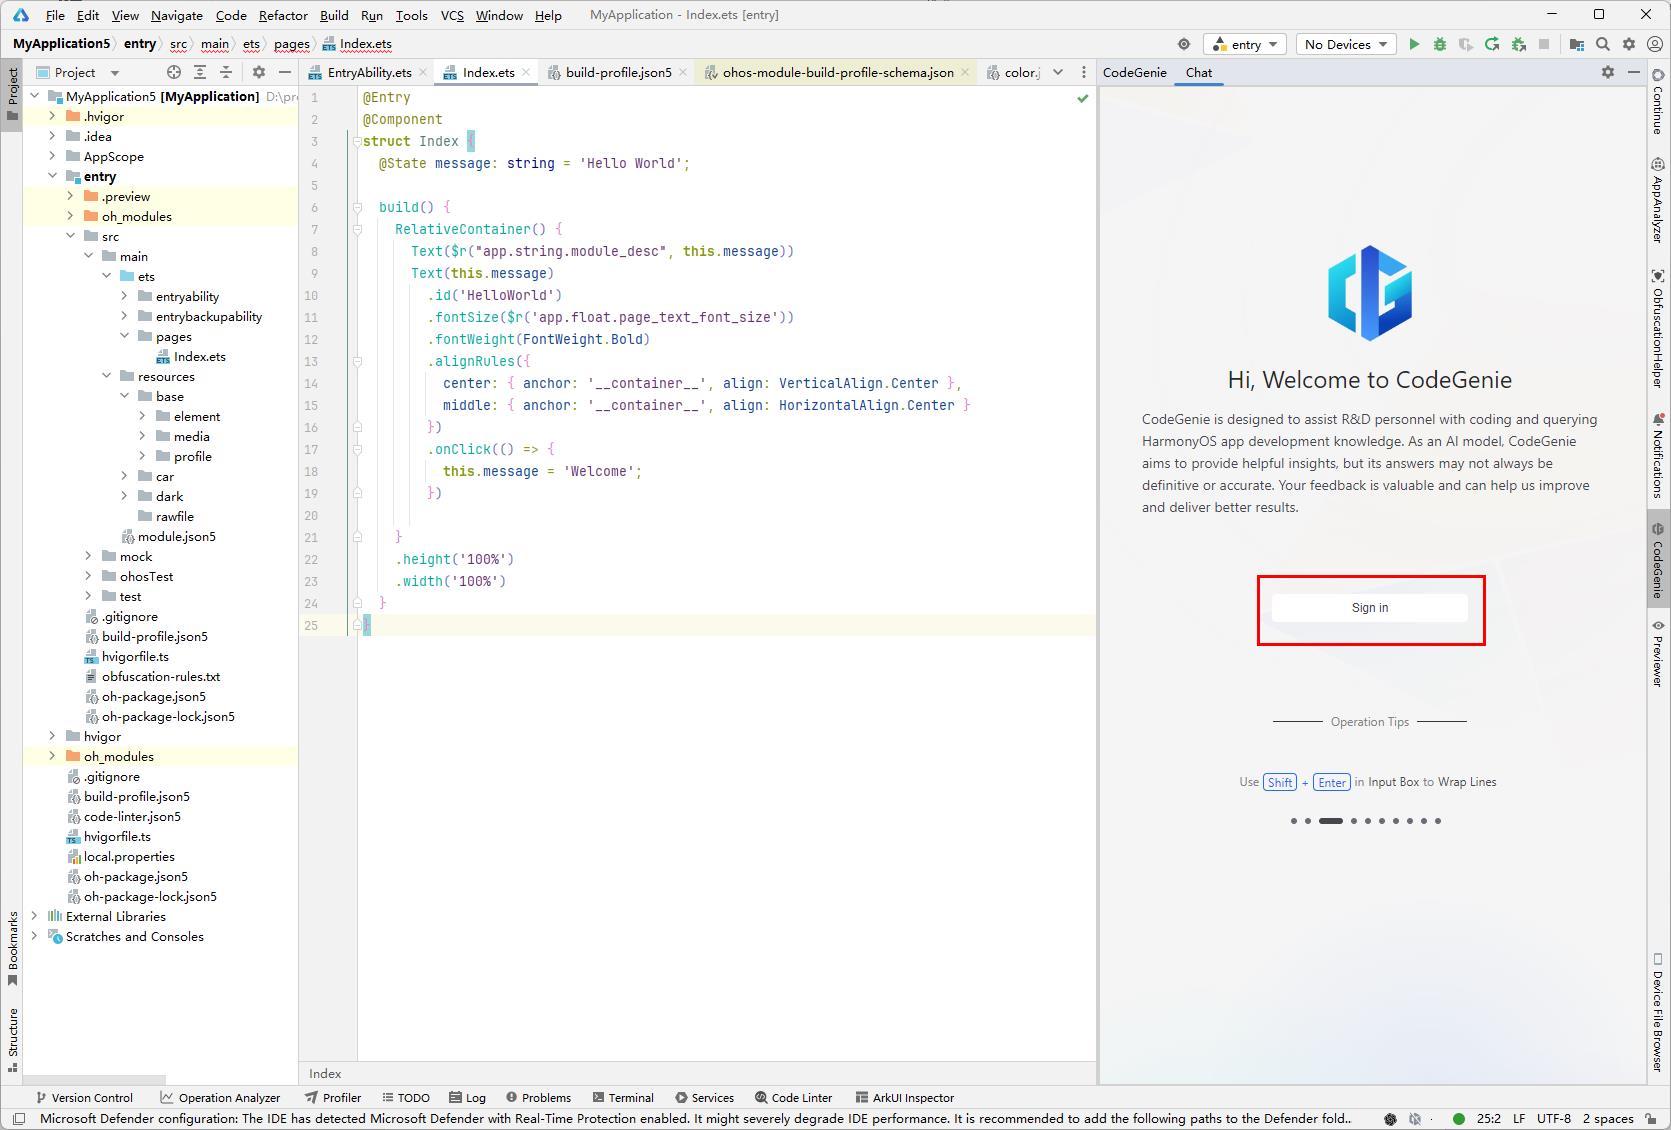Click the Search Everywhere magnifier icon

(1603, 44)
